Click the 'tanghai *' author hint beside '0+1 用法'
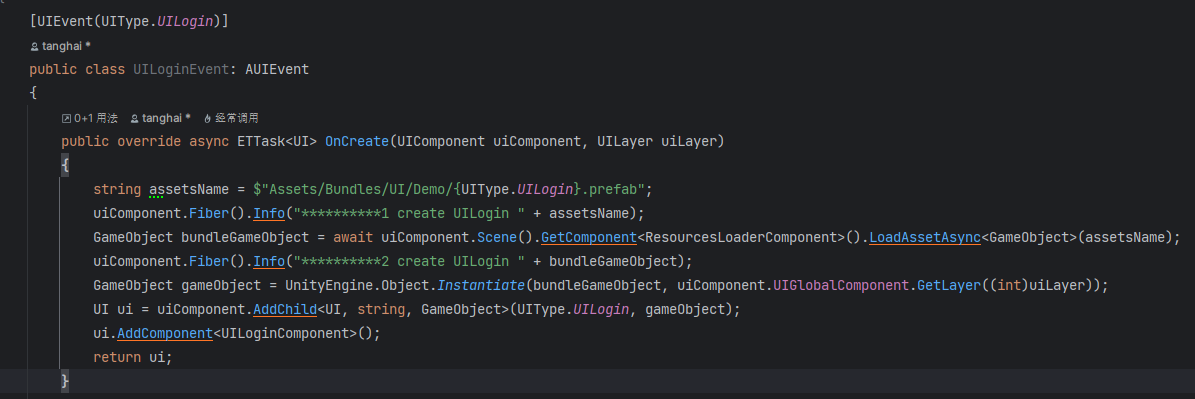 [160, 118]
